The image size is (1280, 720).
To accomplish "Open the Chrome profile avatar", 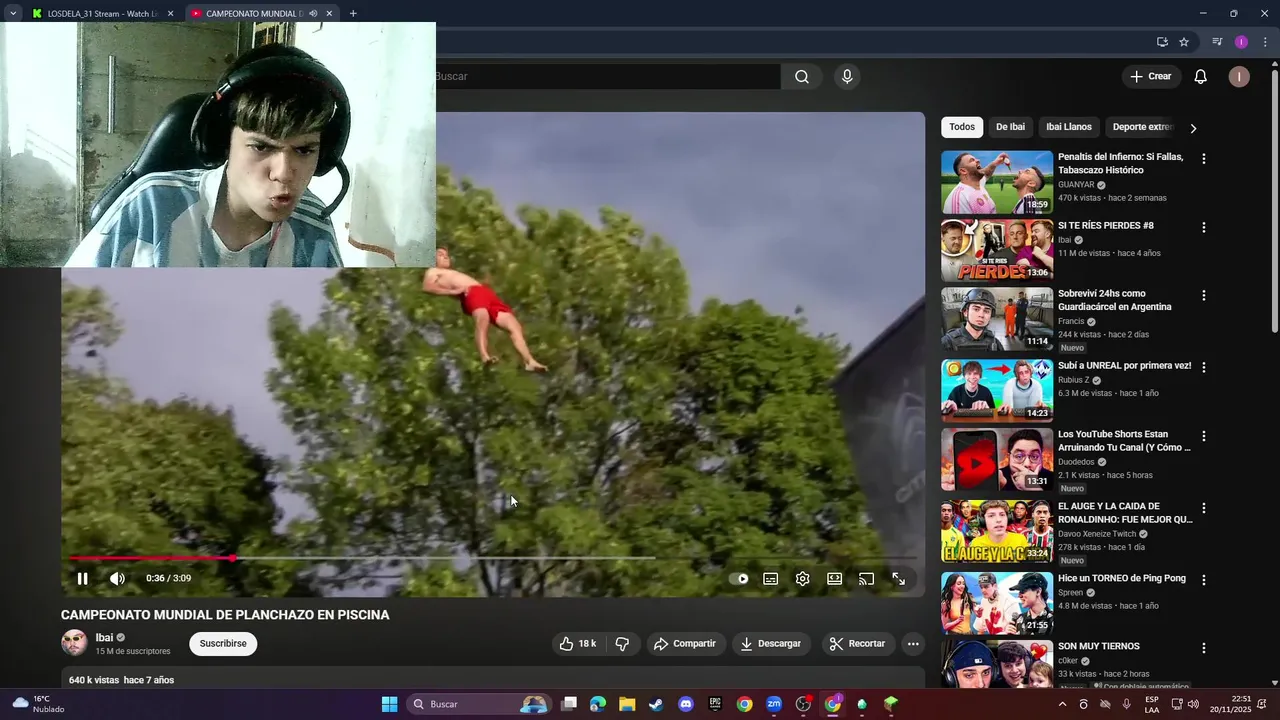I will [1241, 42].
